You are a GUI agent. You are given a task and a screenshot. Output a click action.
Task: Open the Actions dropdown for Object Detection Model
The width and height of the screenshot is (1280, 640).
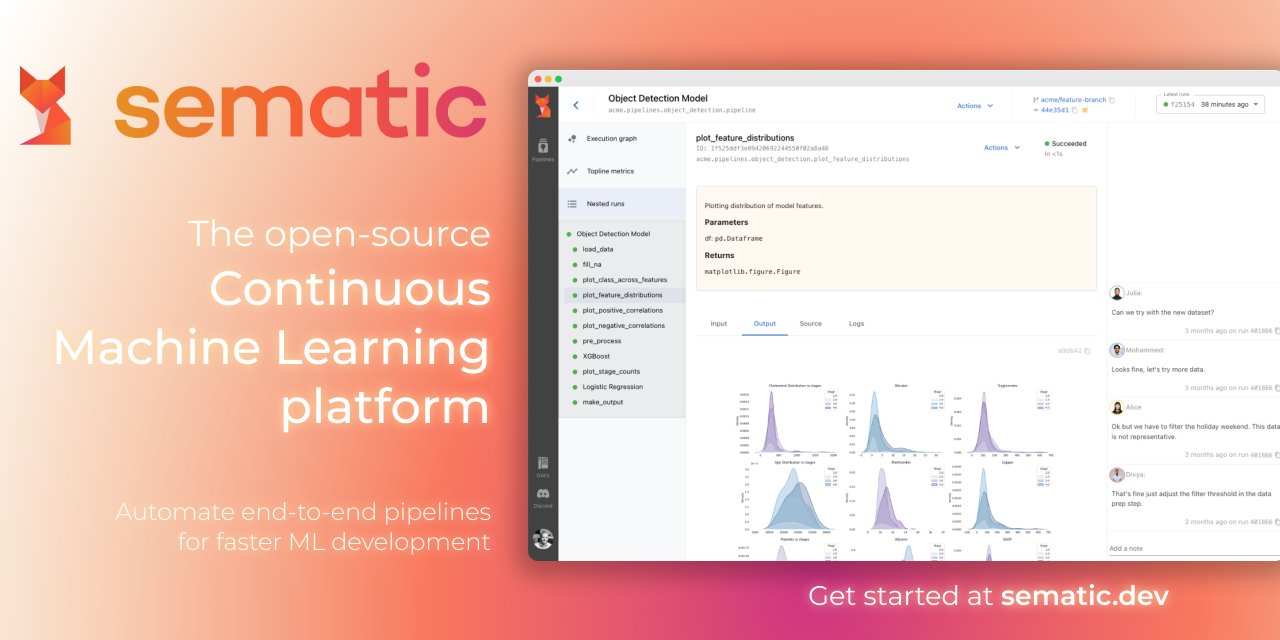(975, 106)
